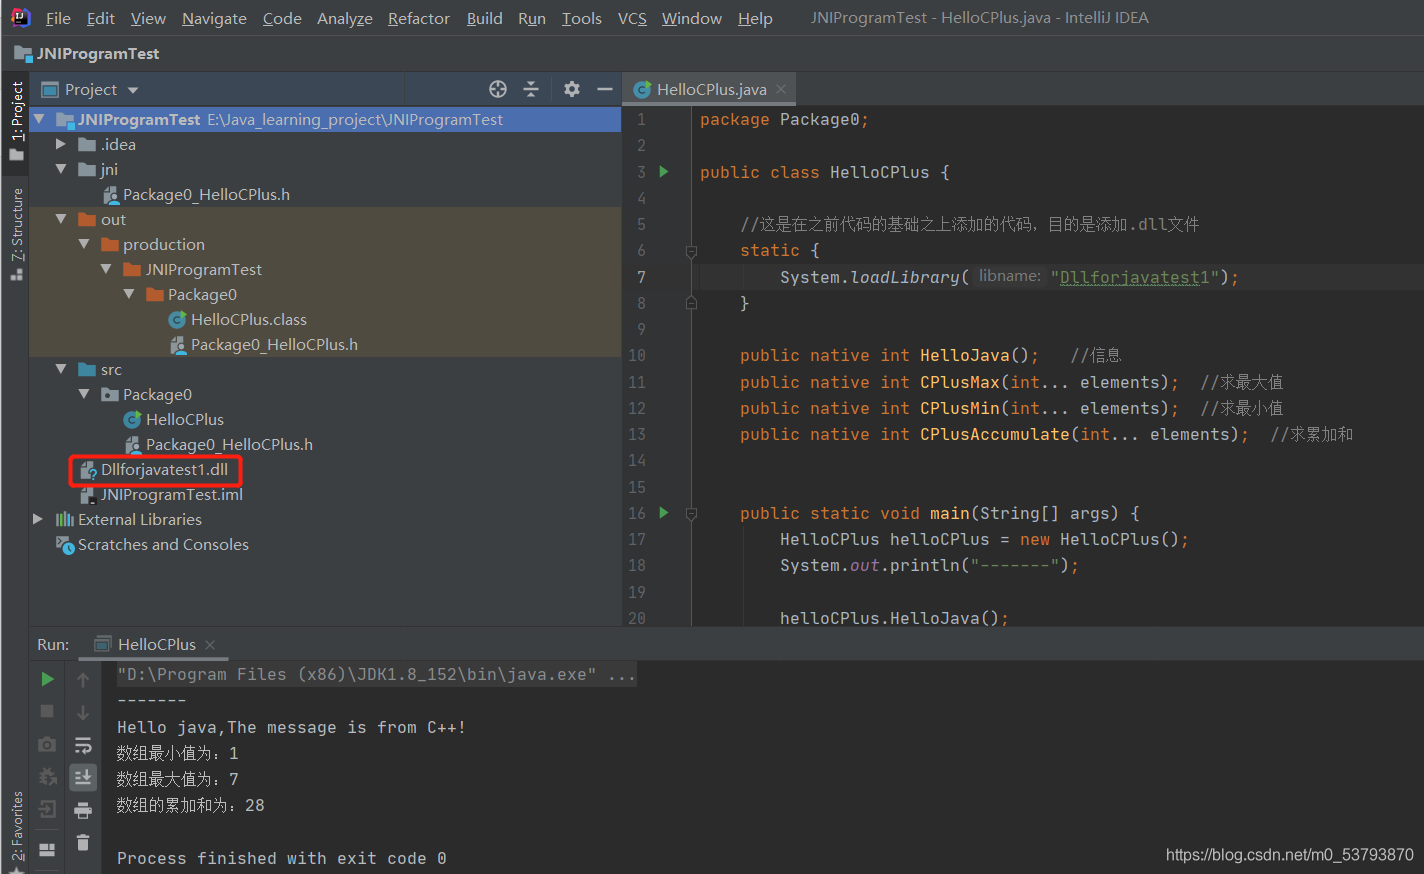Expand External Libraries node
Image resolution: width=1424 pixels, height=874 pixels.
(x=38, y=519)
